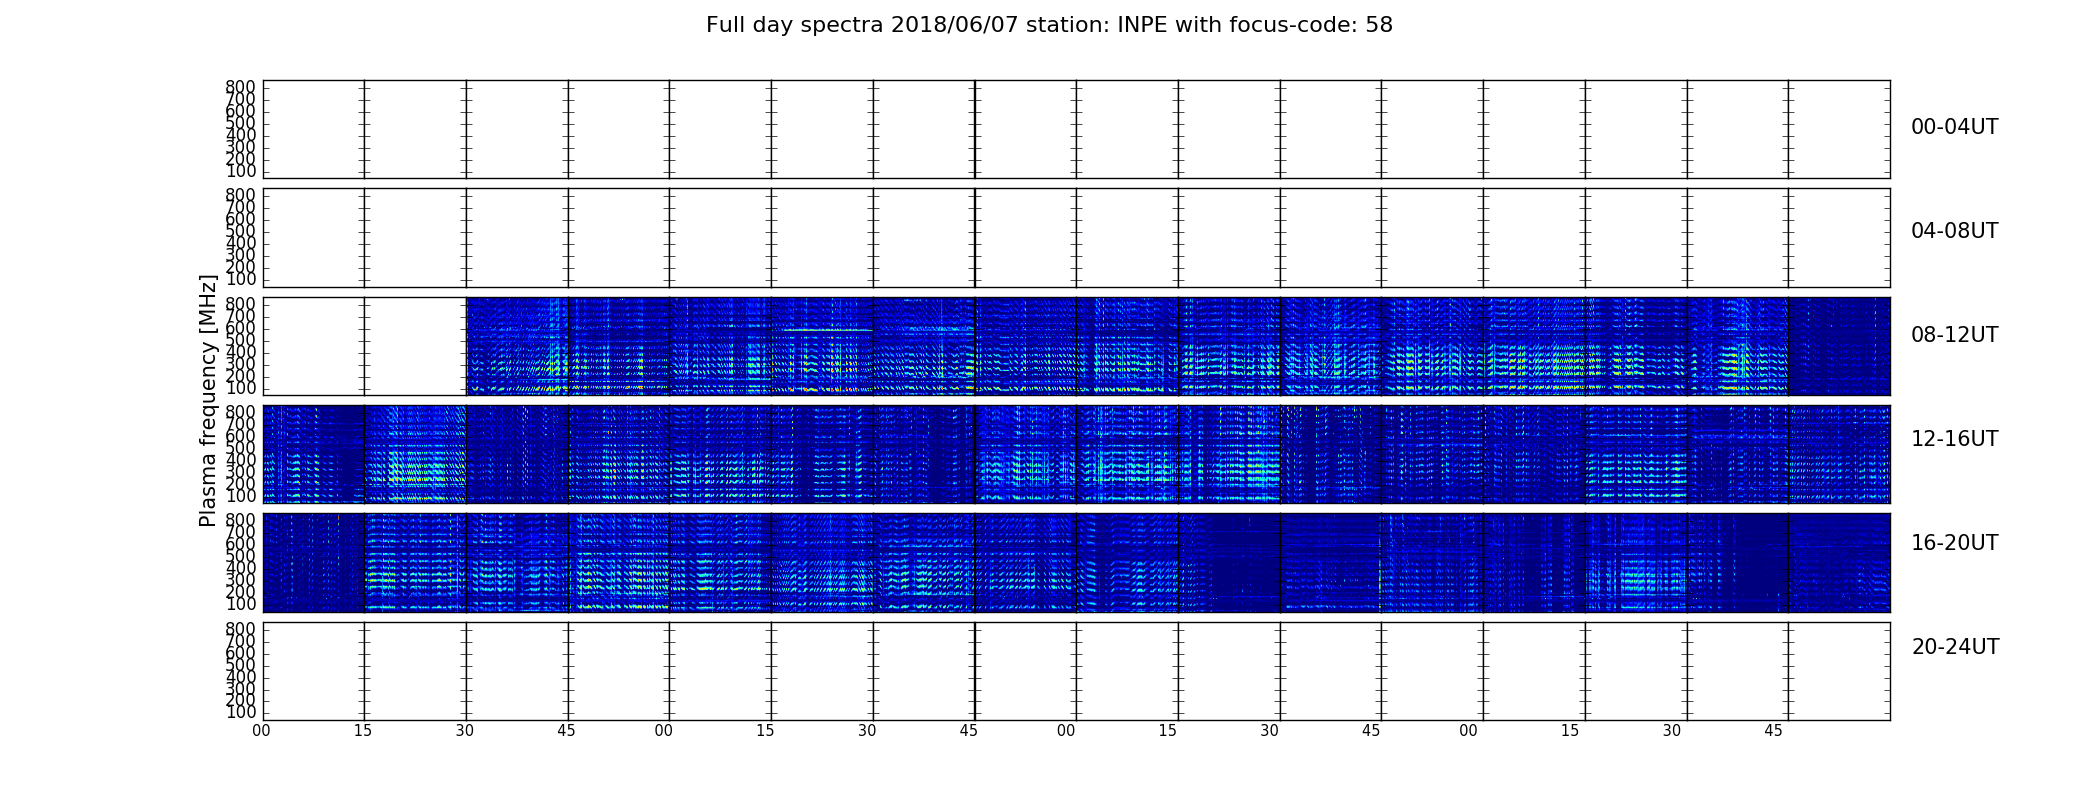Click the "Plasma frequency [MHz]" axis label

point(208,400)
